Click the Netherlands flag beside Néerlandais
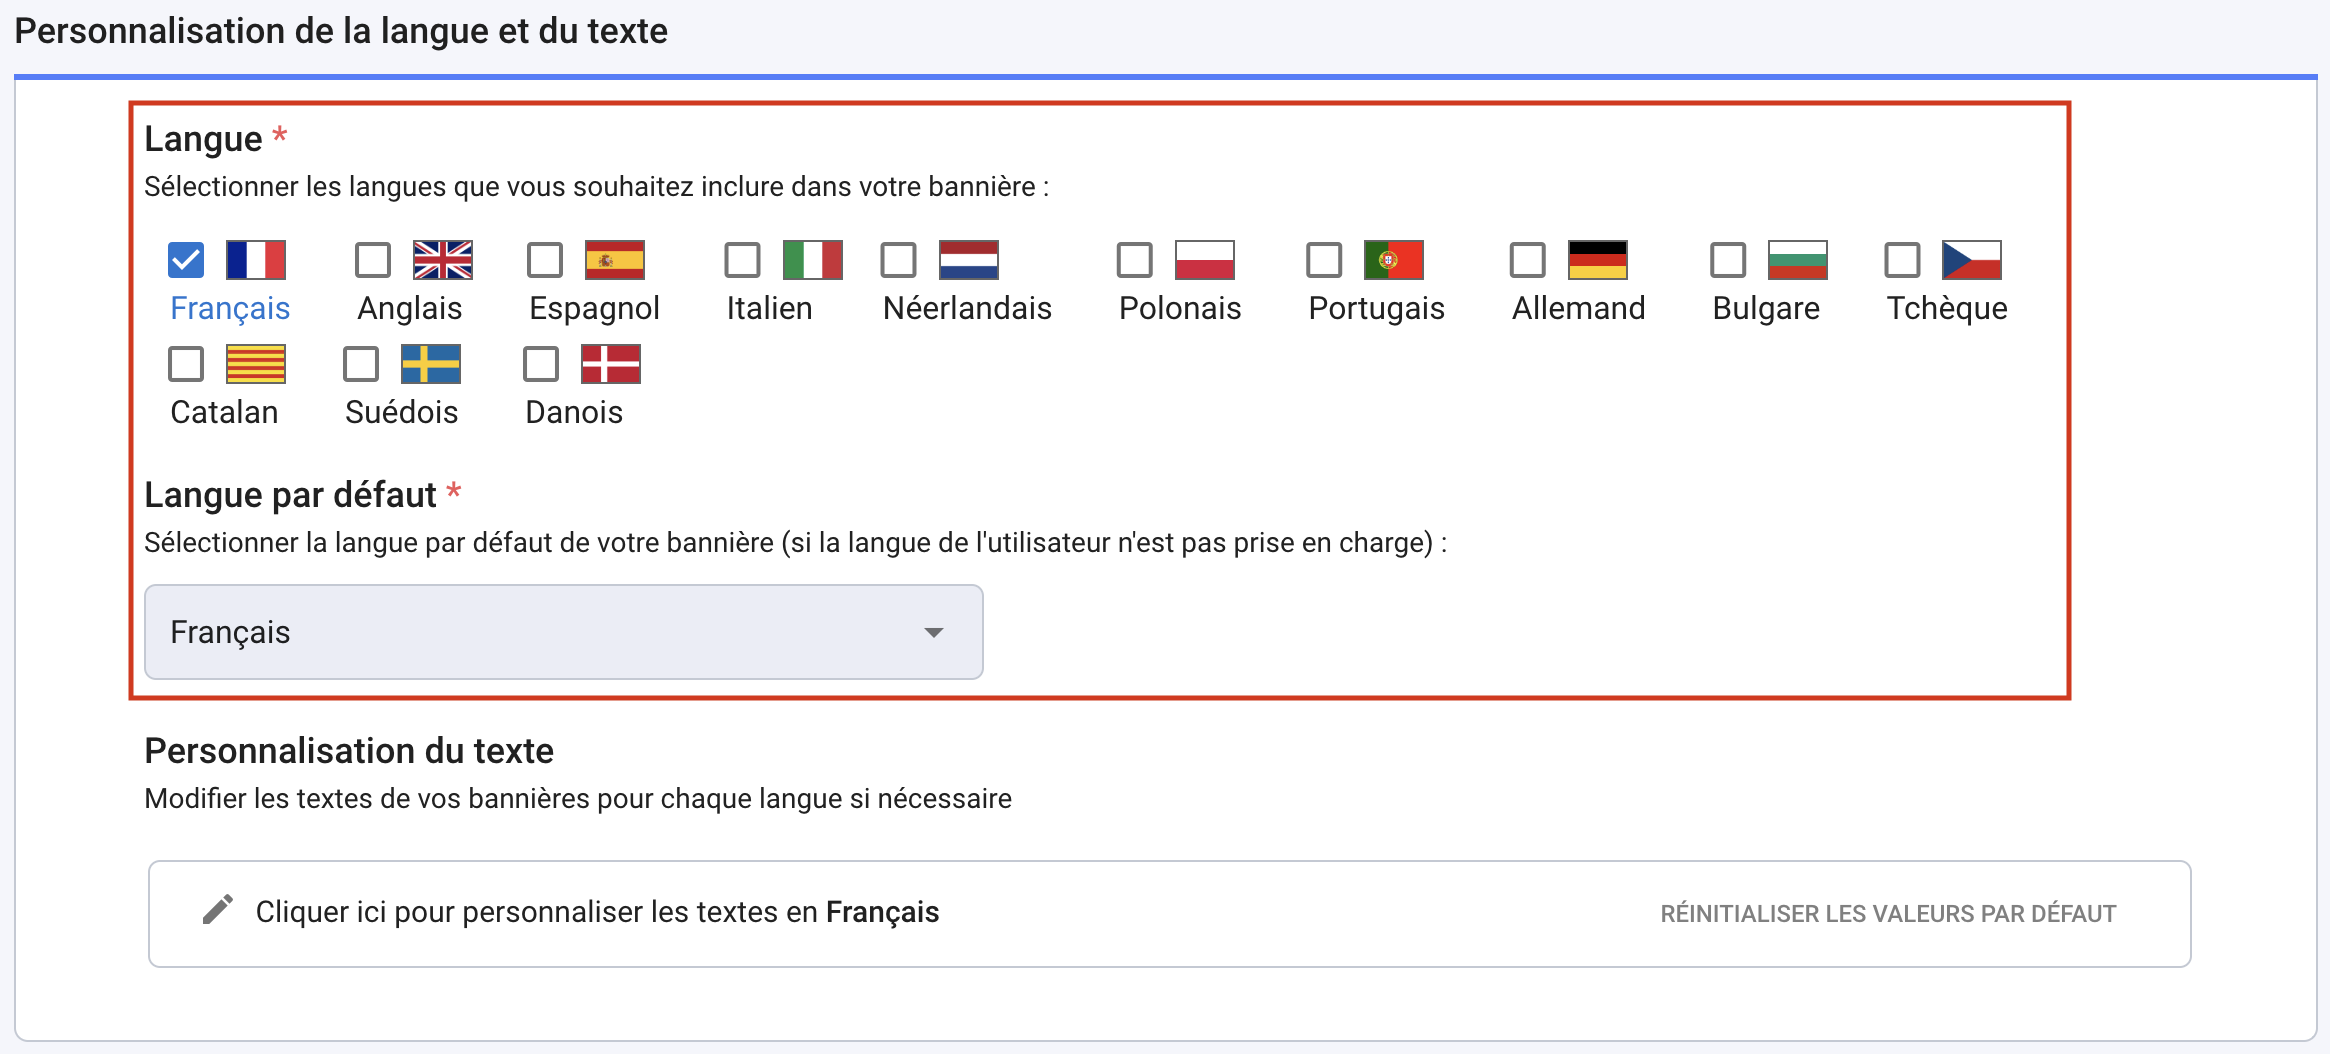The height and width of the screenshot is (1054, 2330). (967, 260)
